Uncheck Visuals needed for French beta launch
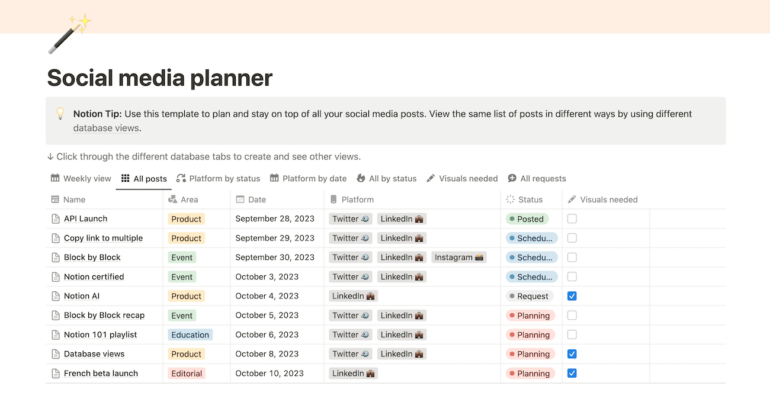The width and height of the screenshot is (770, 405). click(572, 374)
